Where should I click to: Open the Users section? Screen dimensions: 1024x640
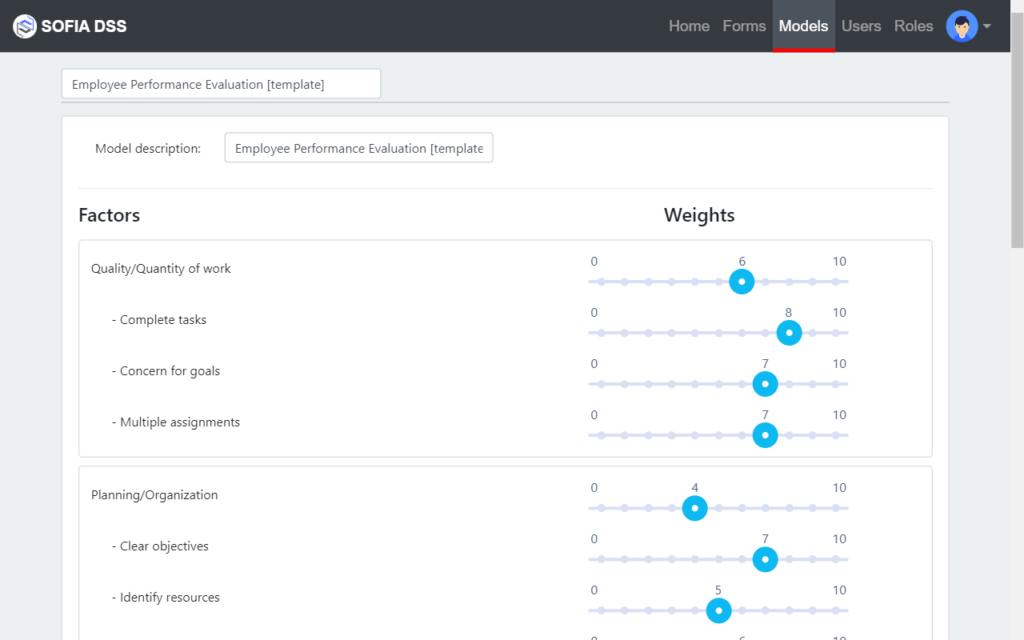(x=861, y=26)
